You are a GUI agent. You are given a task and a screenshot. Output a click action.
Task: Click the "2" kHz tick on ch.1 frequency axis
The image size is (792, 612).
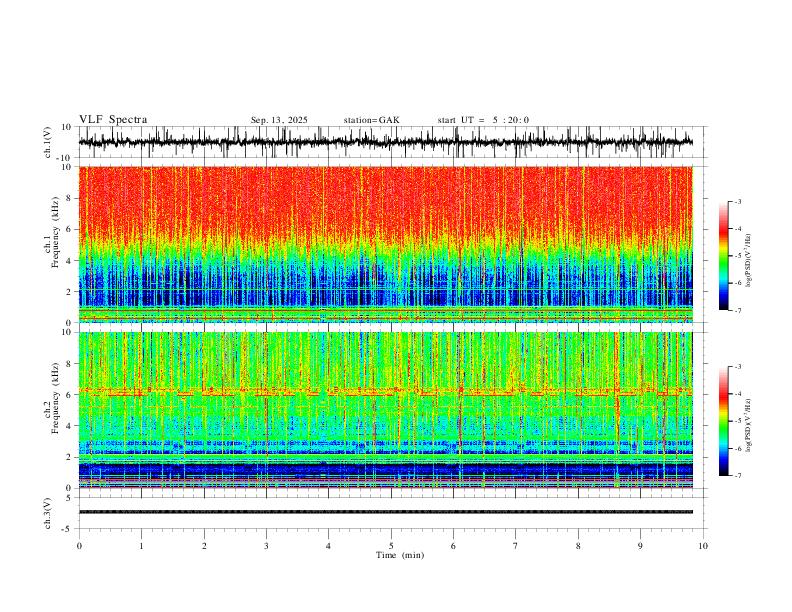pos(69,292)
